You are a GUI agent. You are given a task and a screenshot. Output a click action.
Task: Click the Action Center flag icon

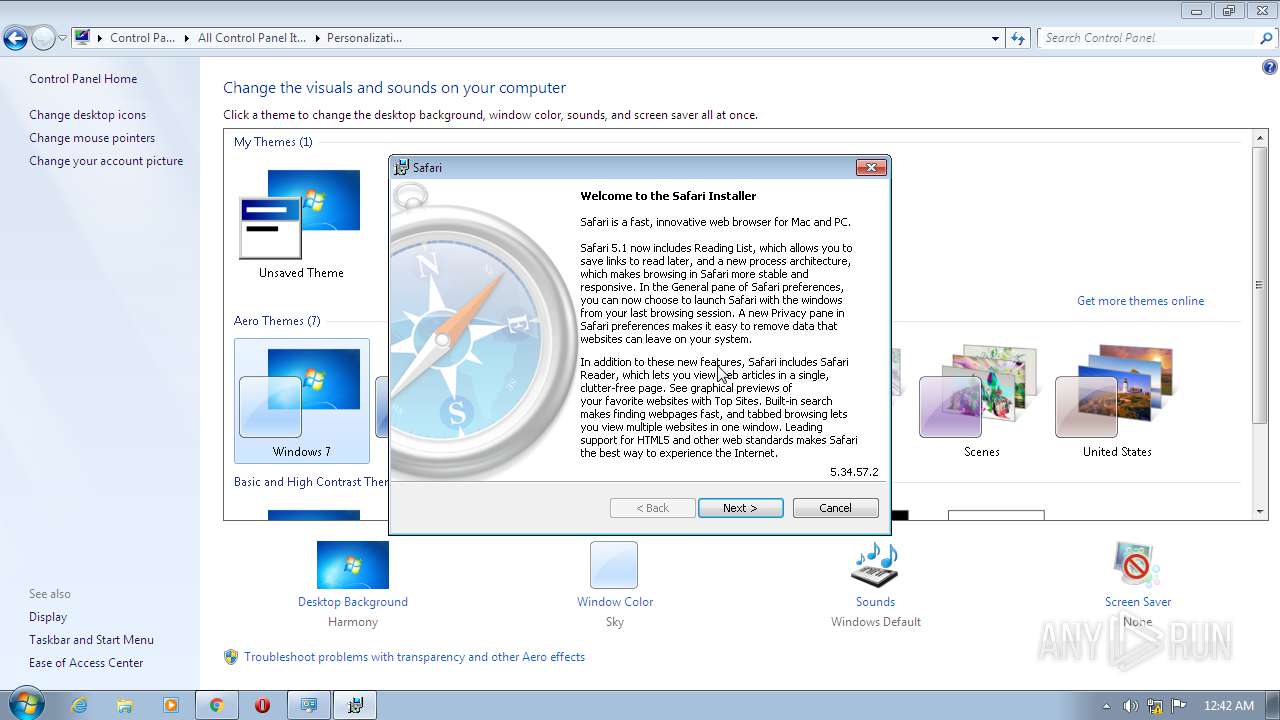tap(1179, 705)
